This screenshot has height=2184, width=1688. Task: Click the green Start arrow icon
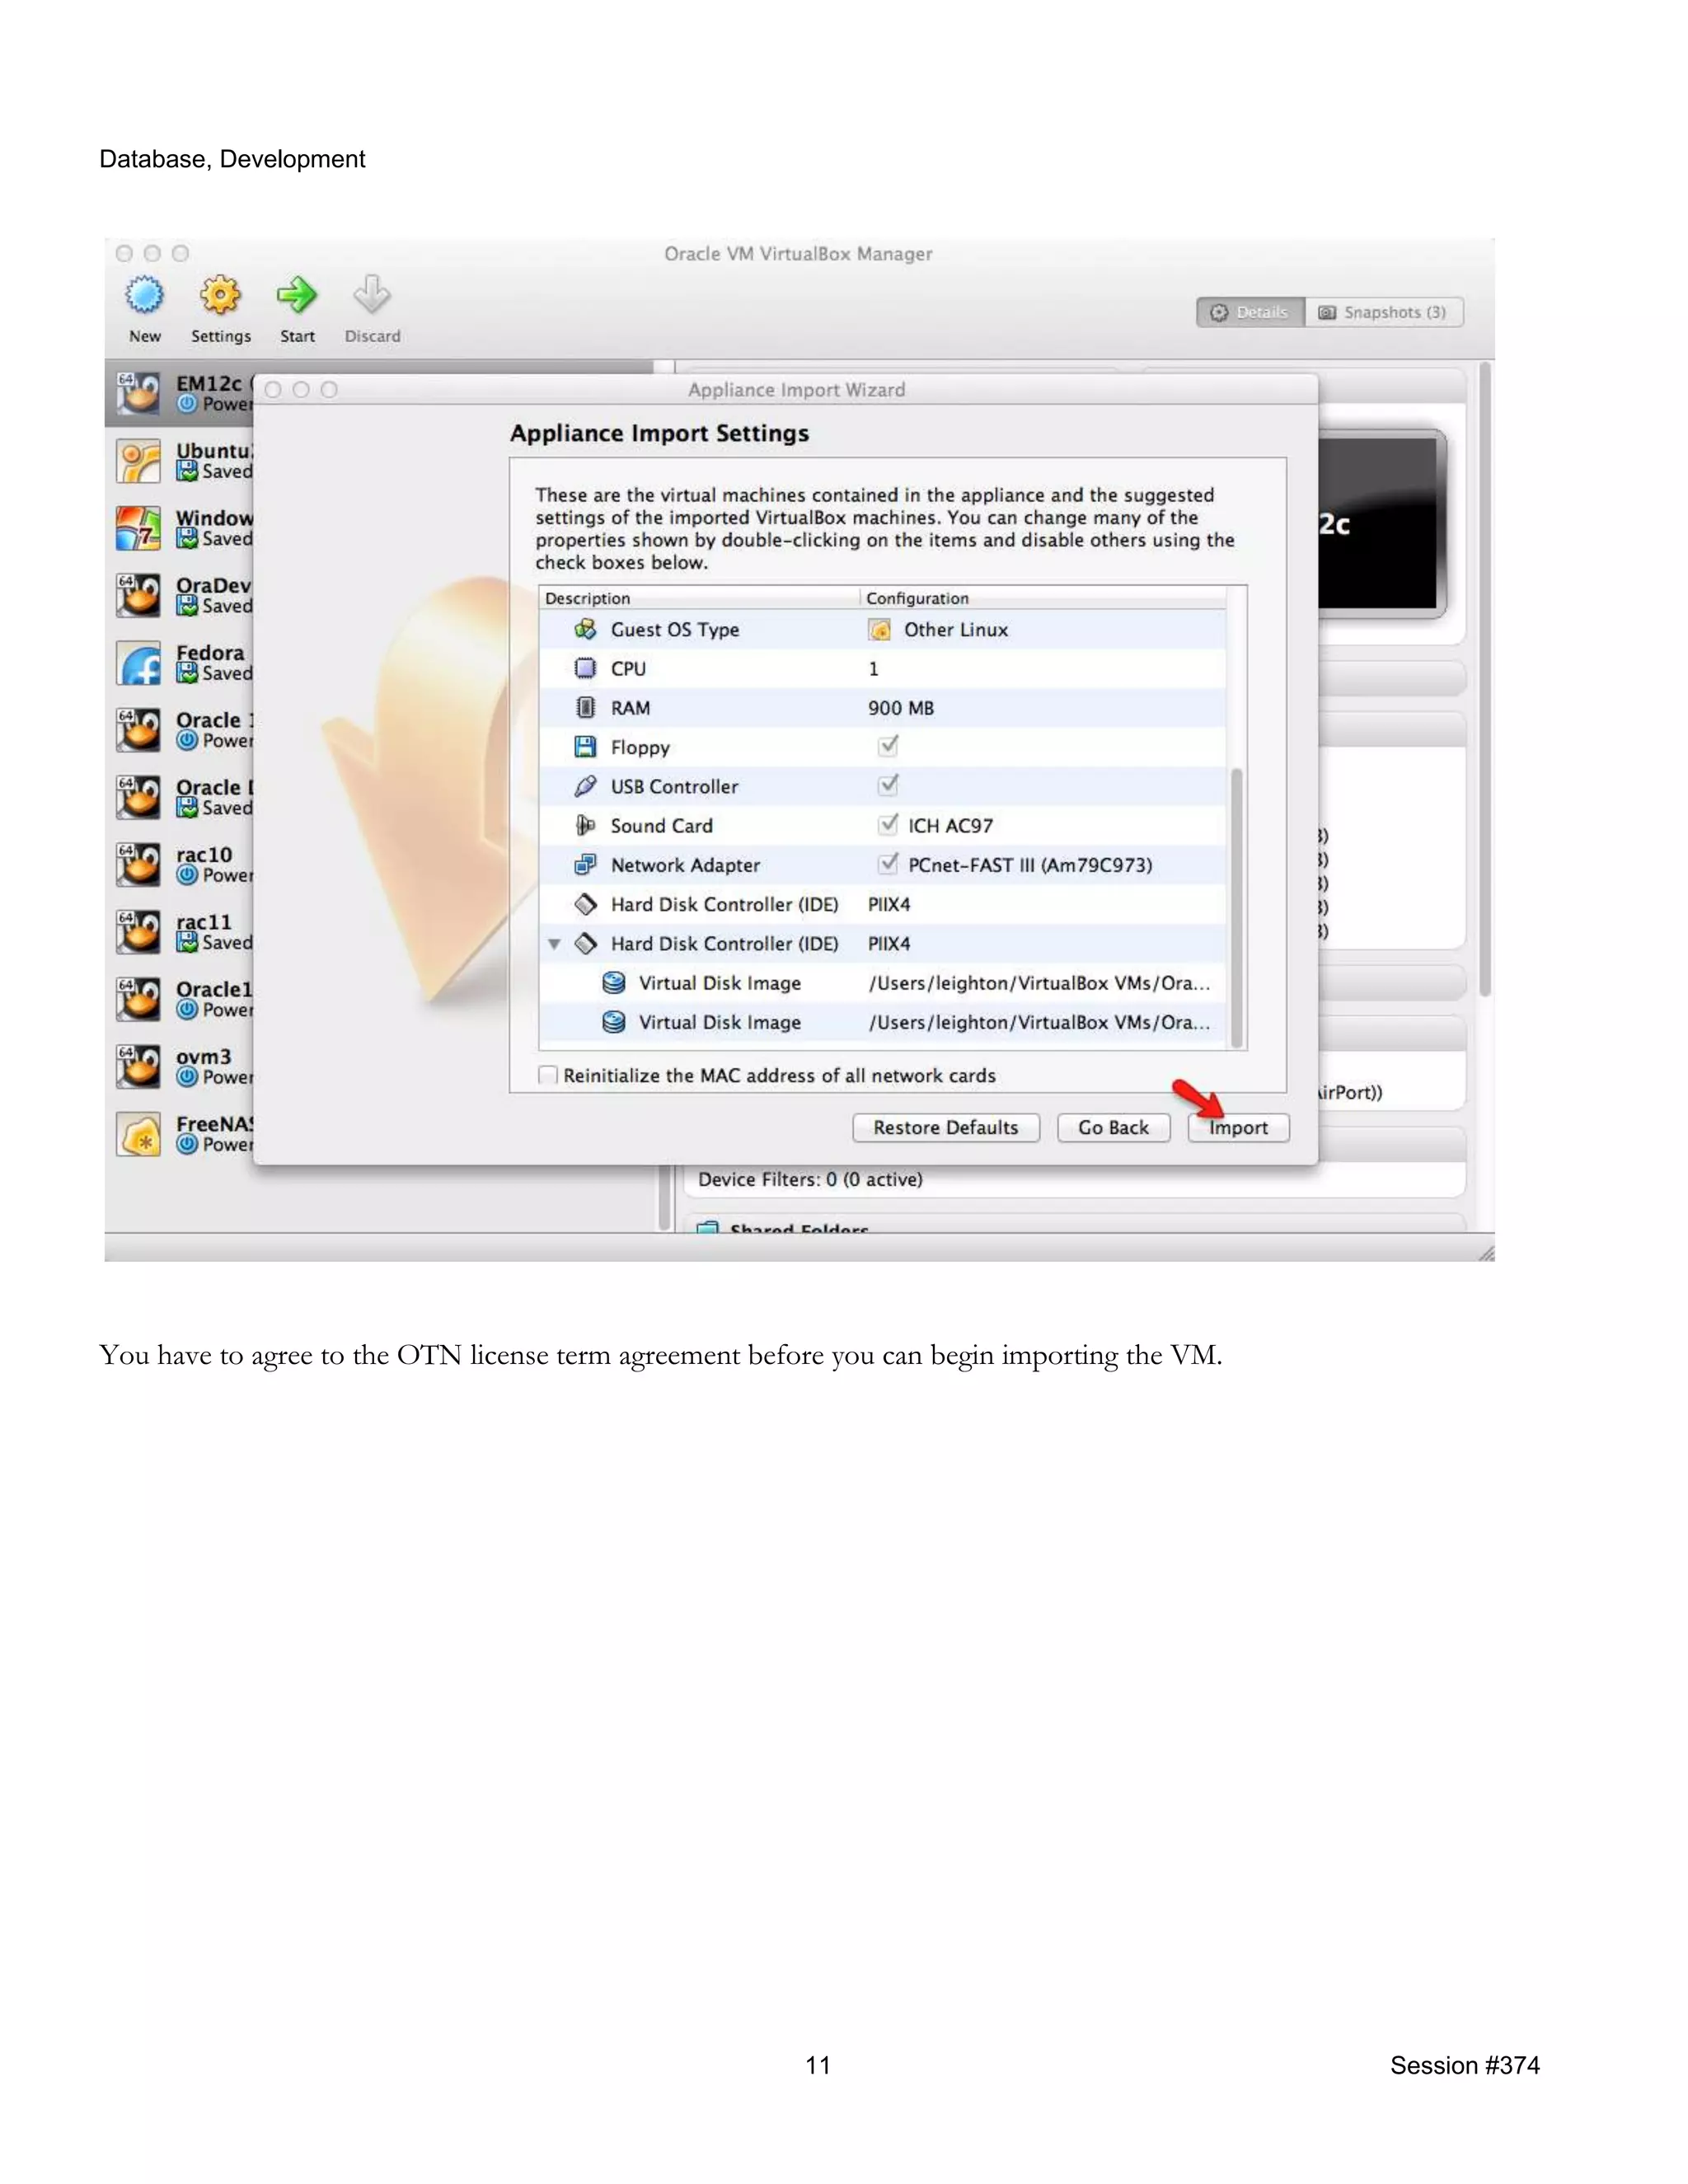tap(296, 295)
